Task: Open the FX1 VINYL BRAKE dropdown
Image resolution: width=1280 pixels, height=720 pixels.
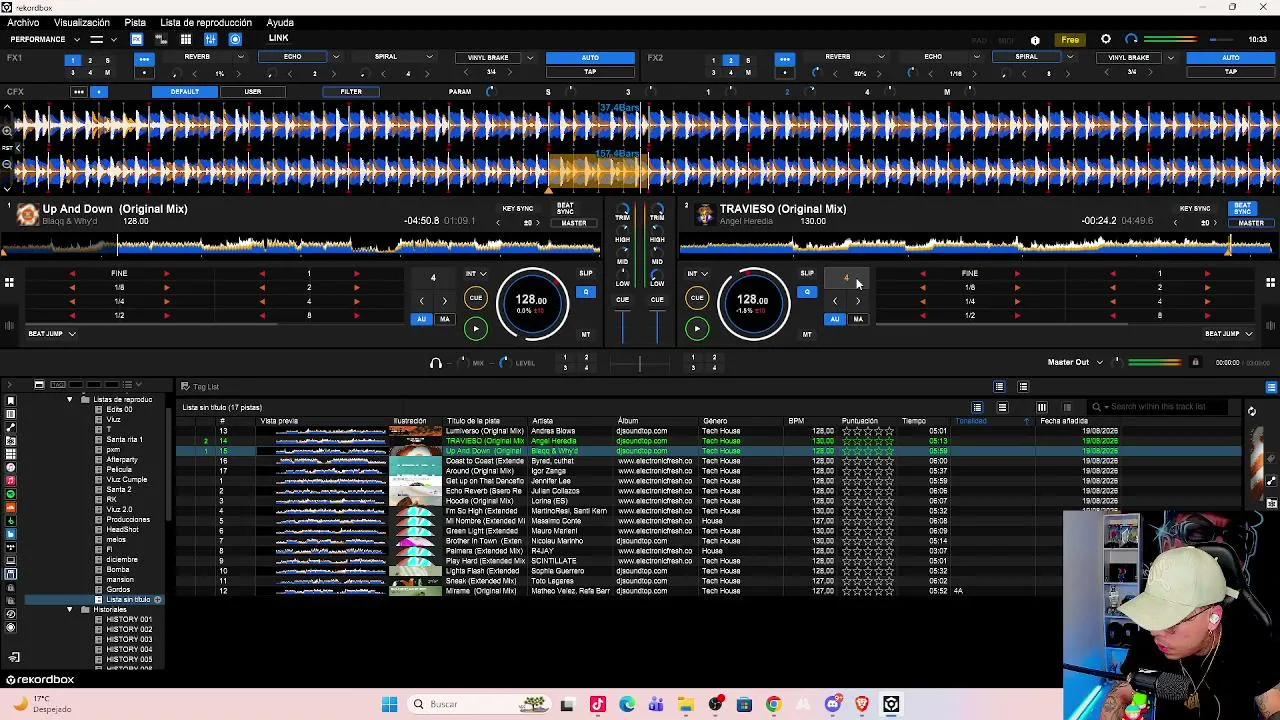Action: pyautogui.click(x=529, y=57)
